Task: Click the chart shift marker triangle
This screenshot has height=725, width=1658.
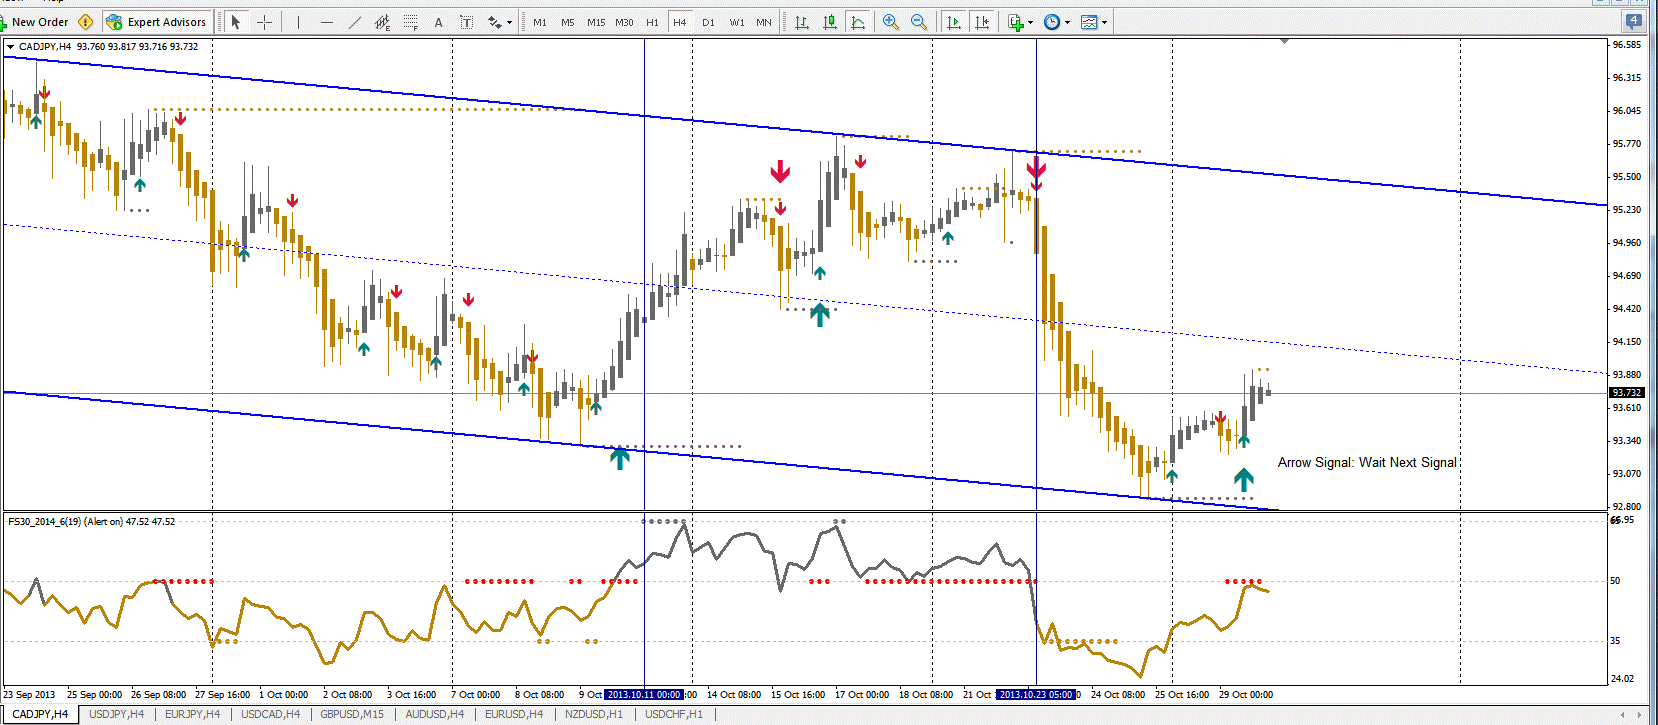Action: point(1284,41)
